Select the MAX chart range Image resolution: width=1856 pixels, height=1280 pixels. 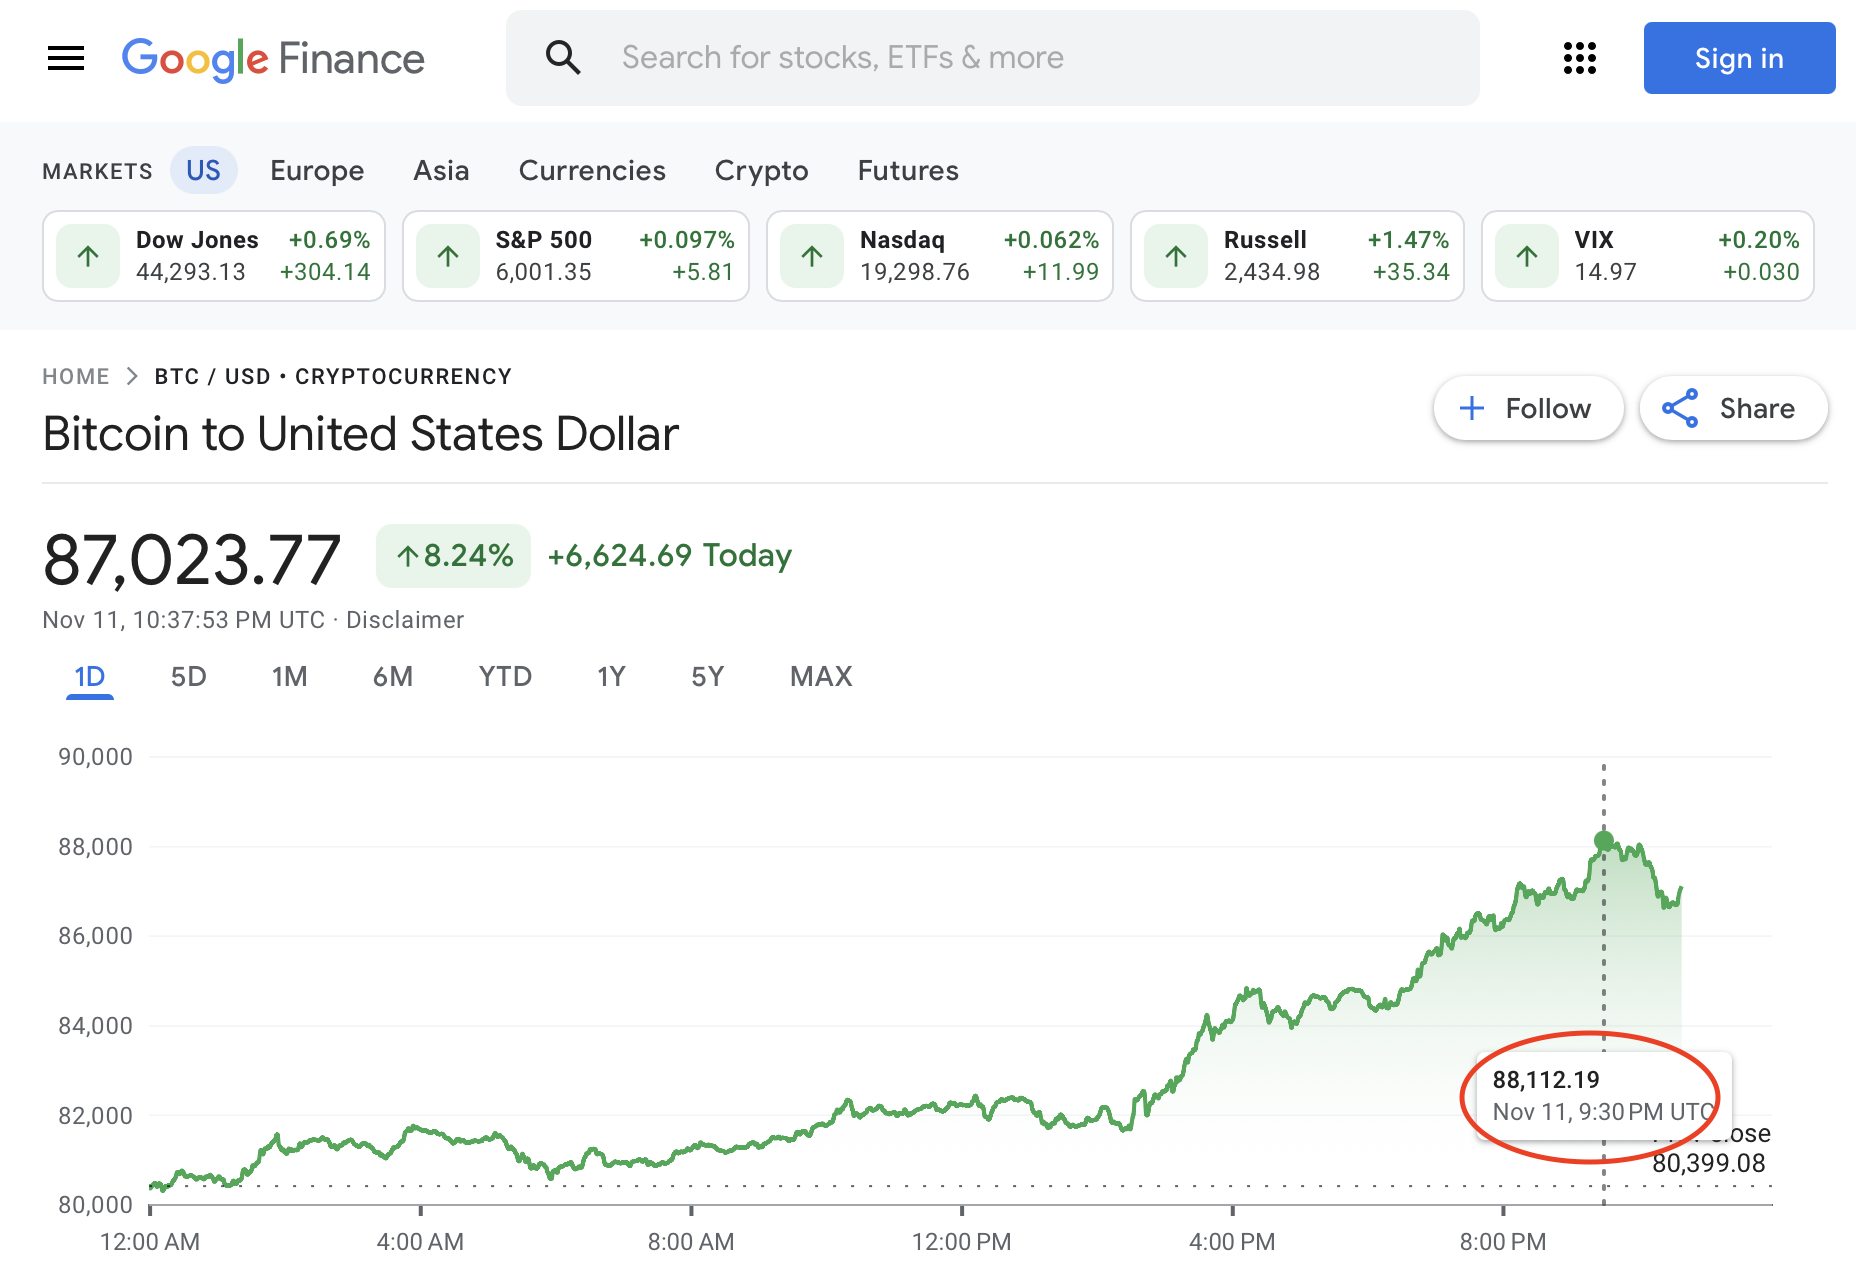point(821,677)
